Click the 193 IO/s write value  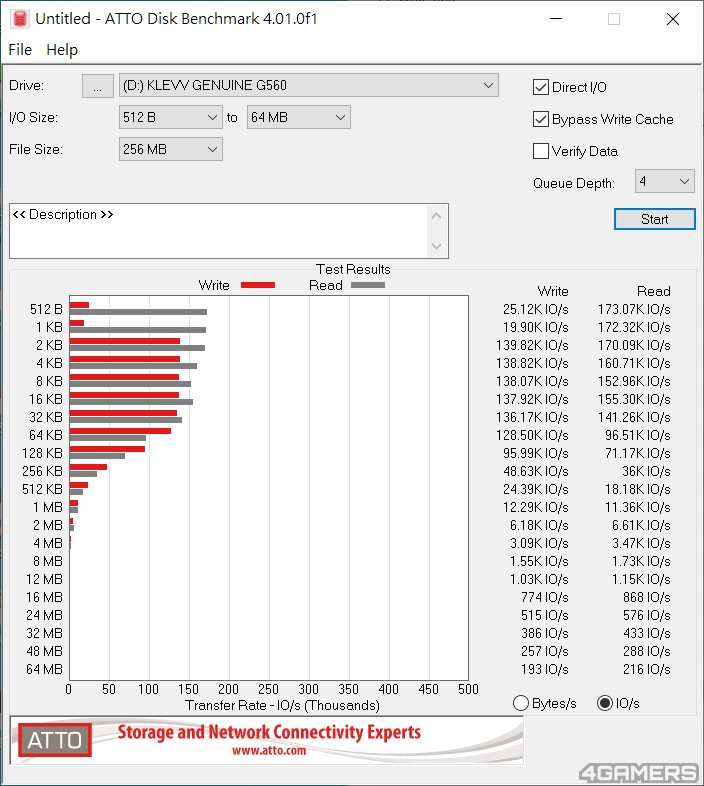click(545, 669)
